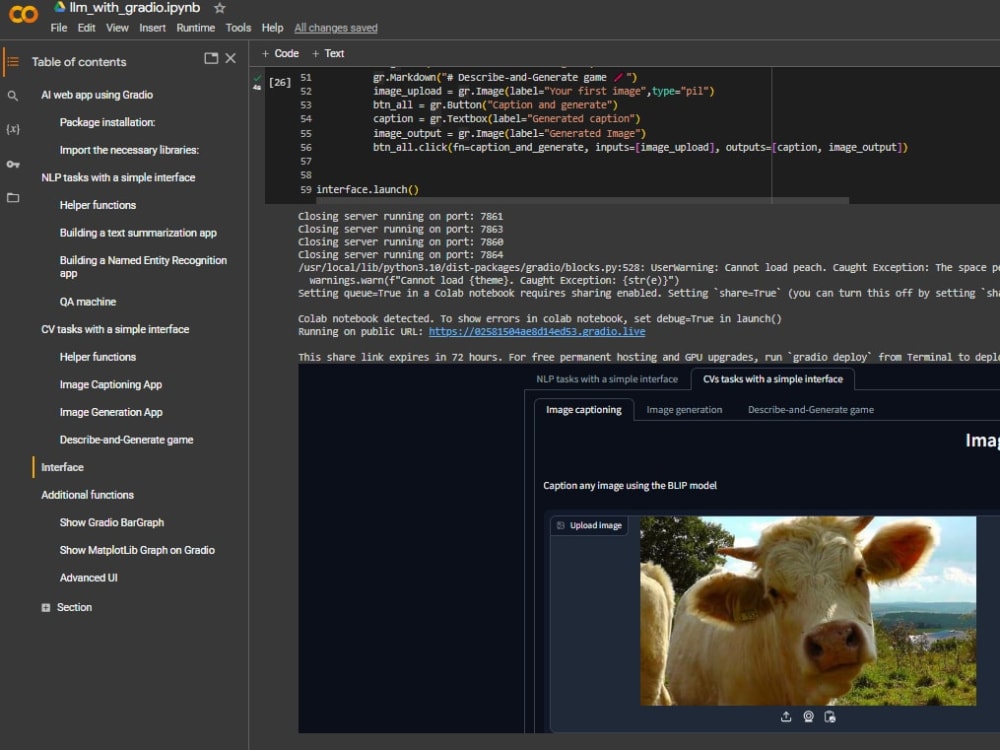Screen dimensions: 1000x750
Task: Jump to CV tasks with a simple interface heading
Action: (115, 329)
